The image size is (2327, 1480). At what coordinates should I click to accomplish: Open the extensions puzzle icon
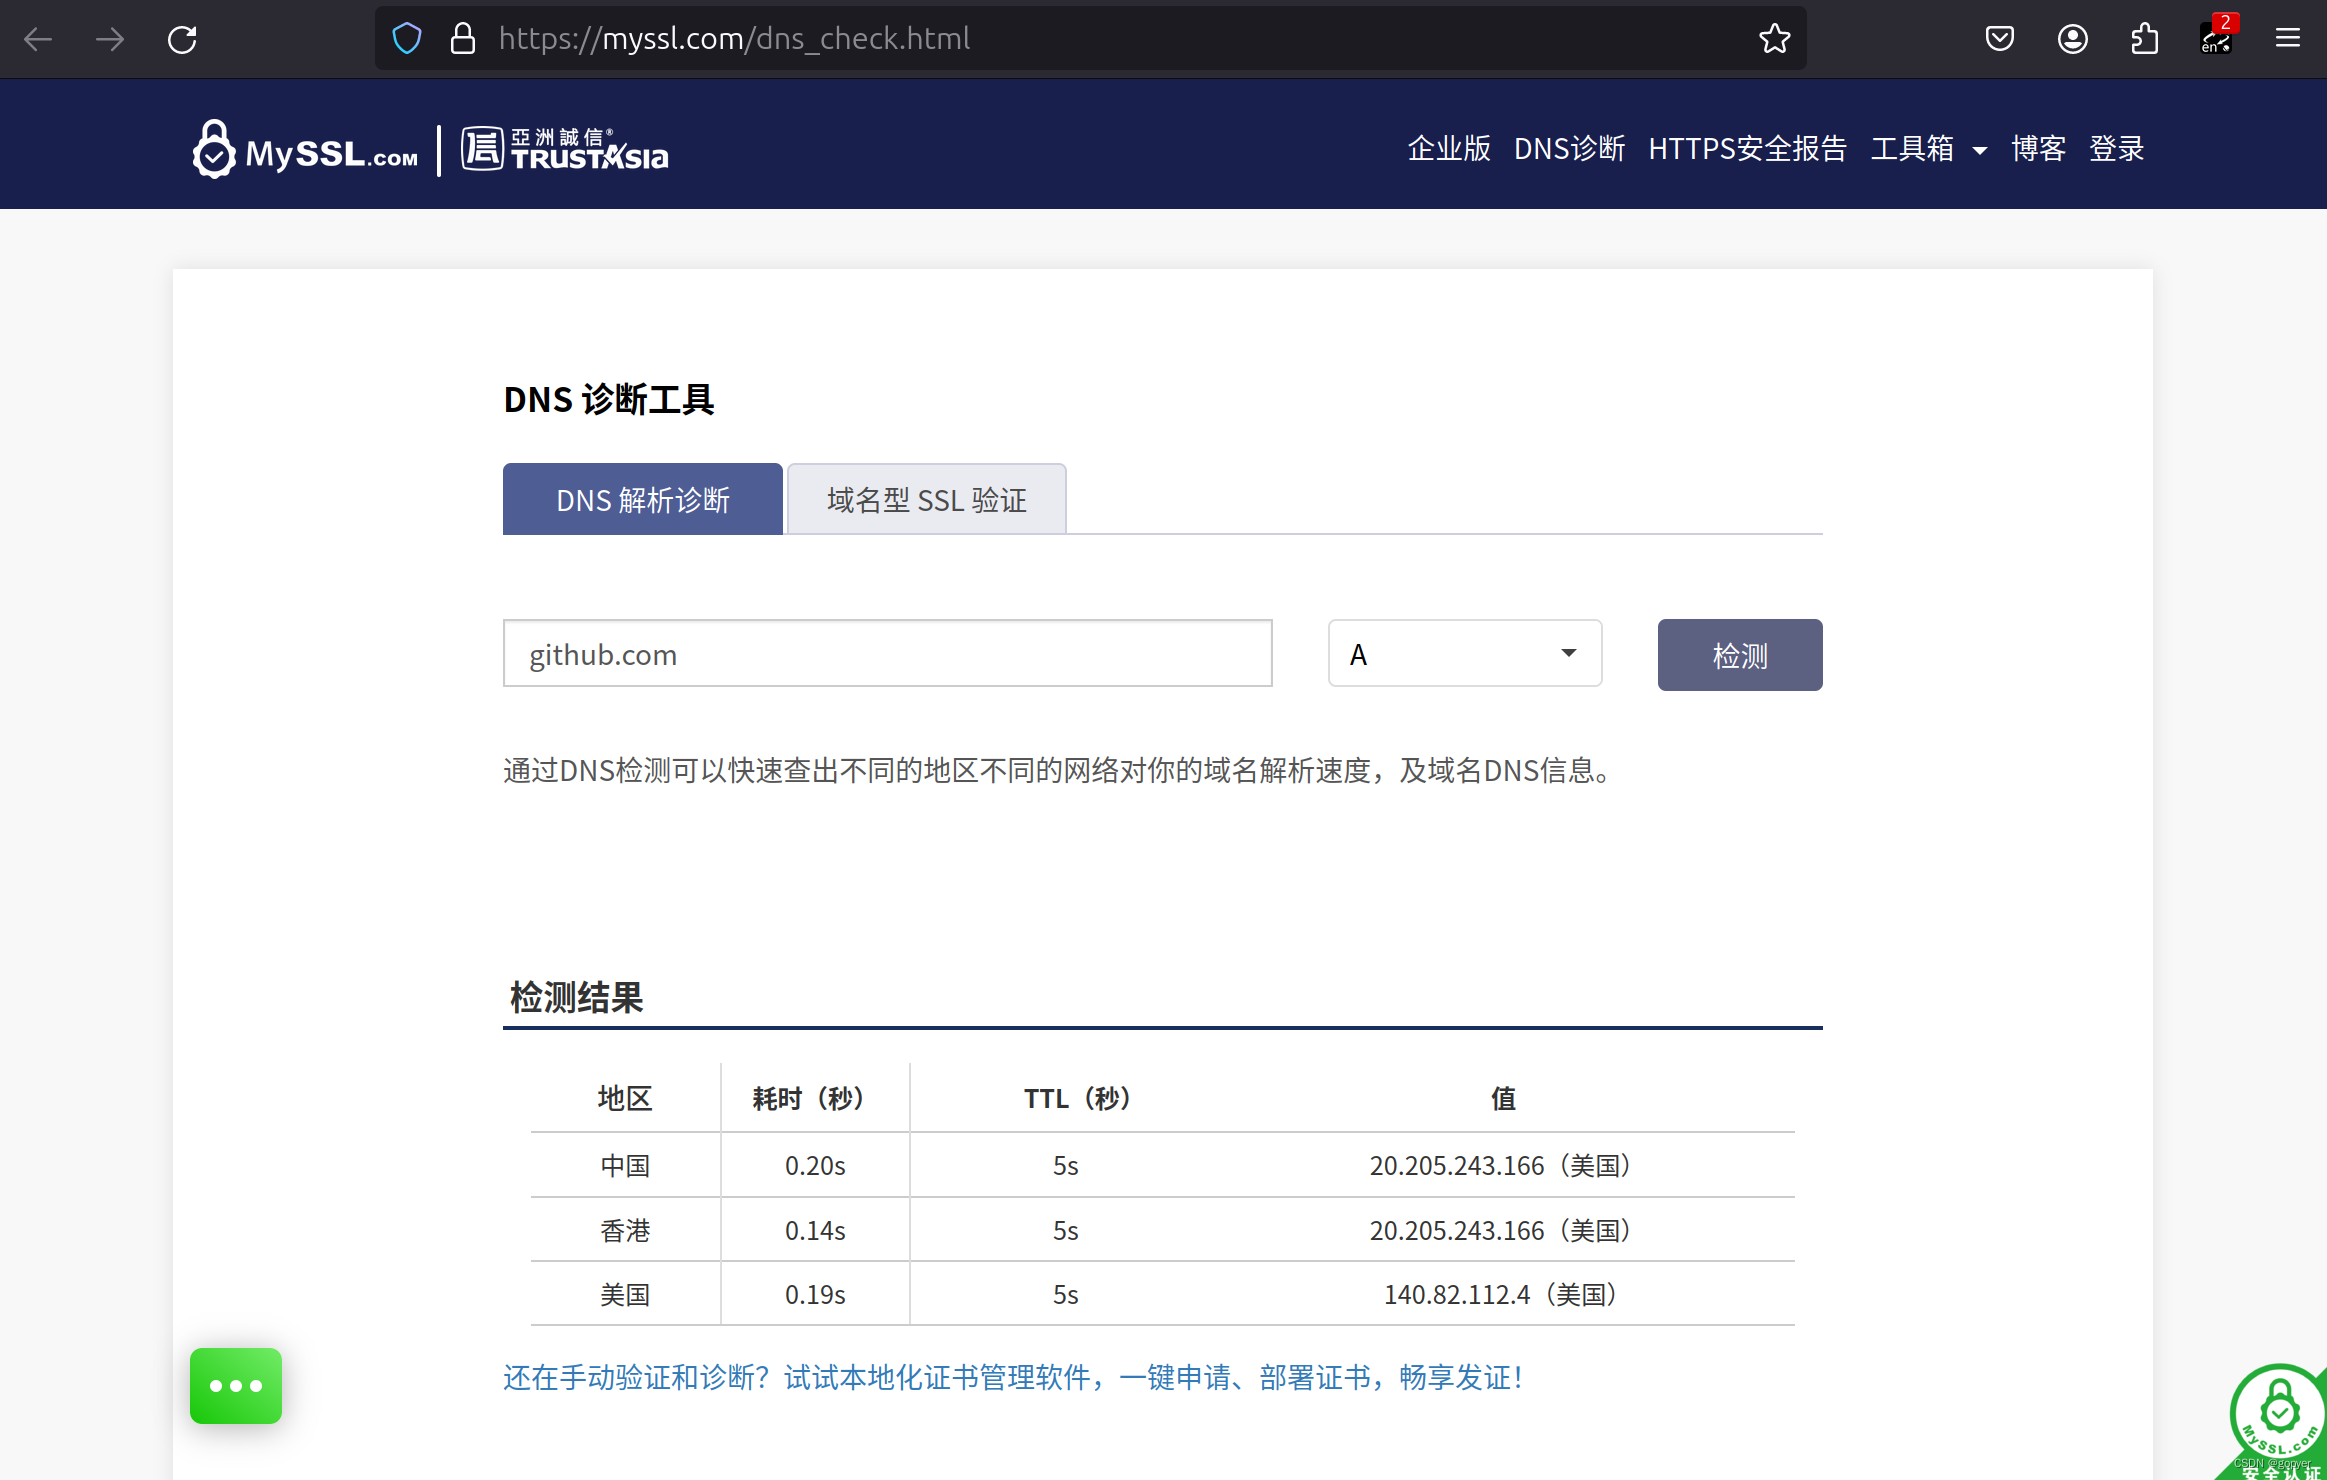(x=2145, y=38)
